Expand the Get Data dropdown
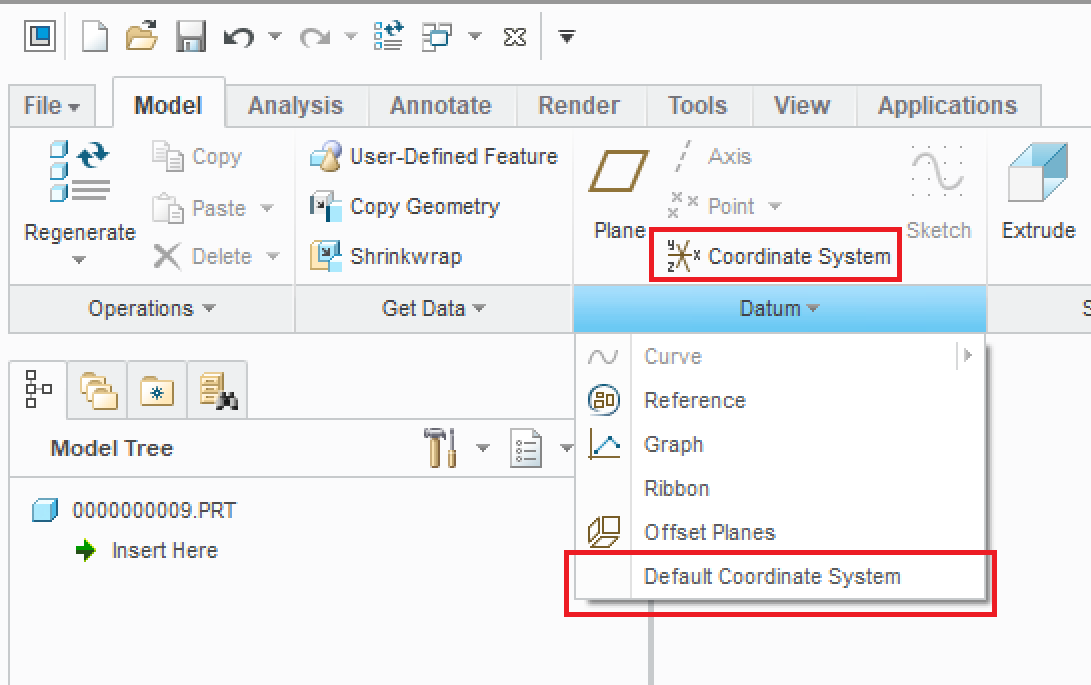This screenshot has width=1091, height=685. (x=432, y=309)
